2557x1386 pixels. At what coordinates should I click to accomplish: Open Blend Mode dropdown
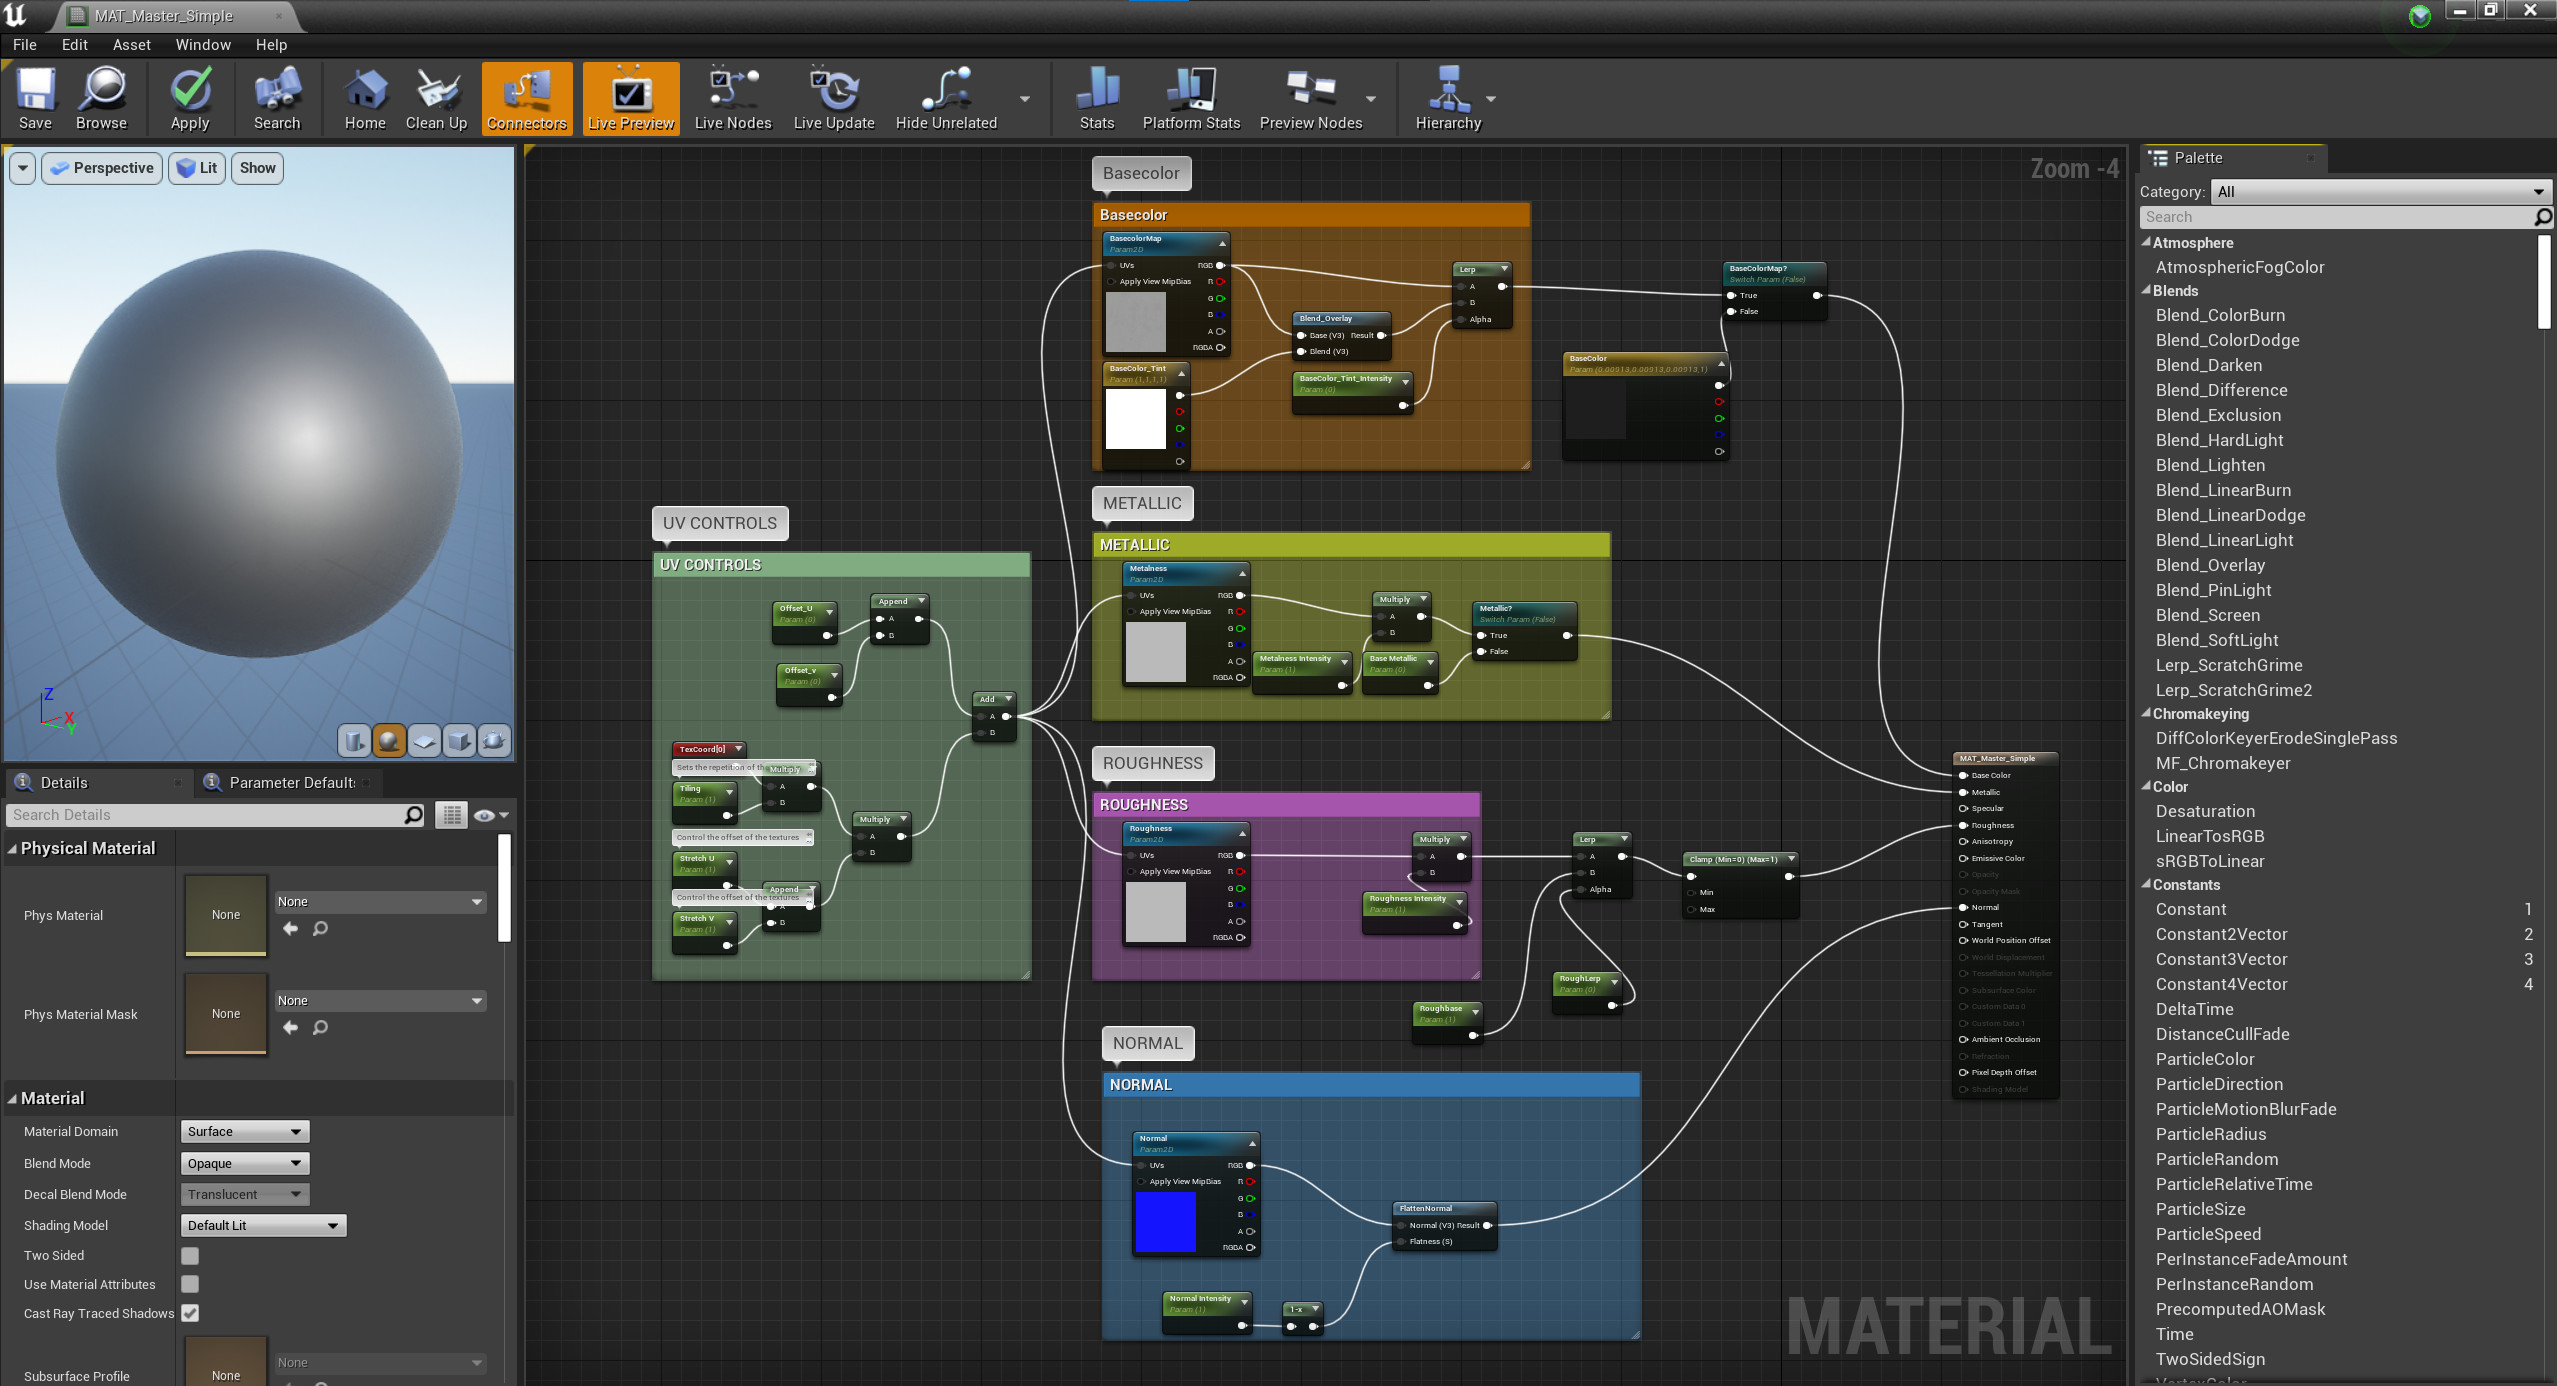click(x=245, y=1164)
